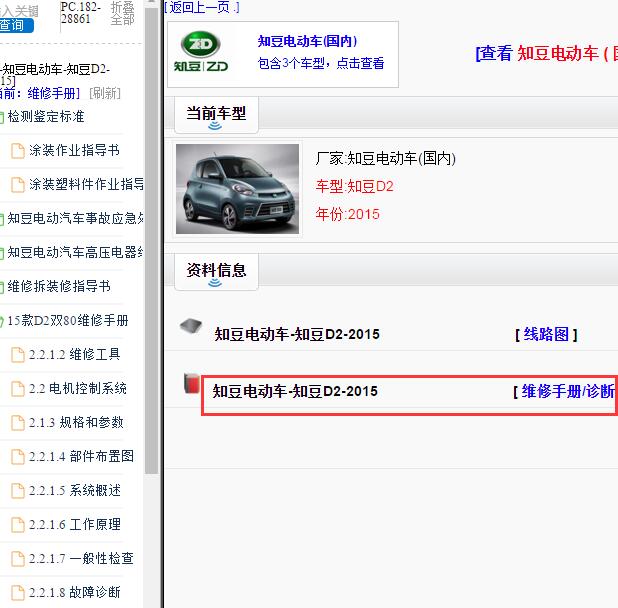618x608 pixels.
Task: Collapse 15款D2双80维修手册 folder
Action: click(x=68, y=320)
